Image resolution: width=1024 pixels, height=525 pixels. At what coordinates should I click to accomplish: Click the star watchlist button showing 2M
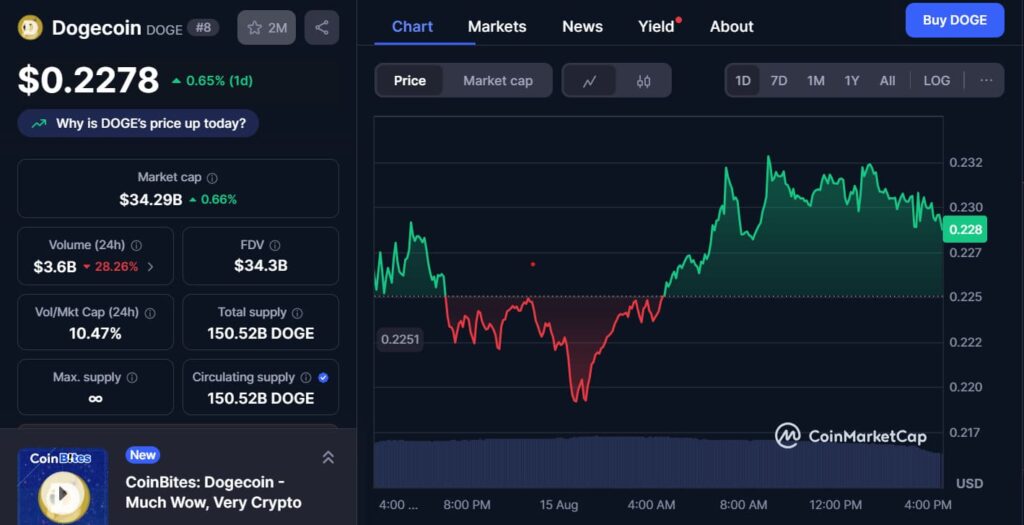(x=266, y=28)
